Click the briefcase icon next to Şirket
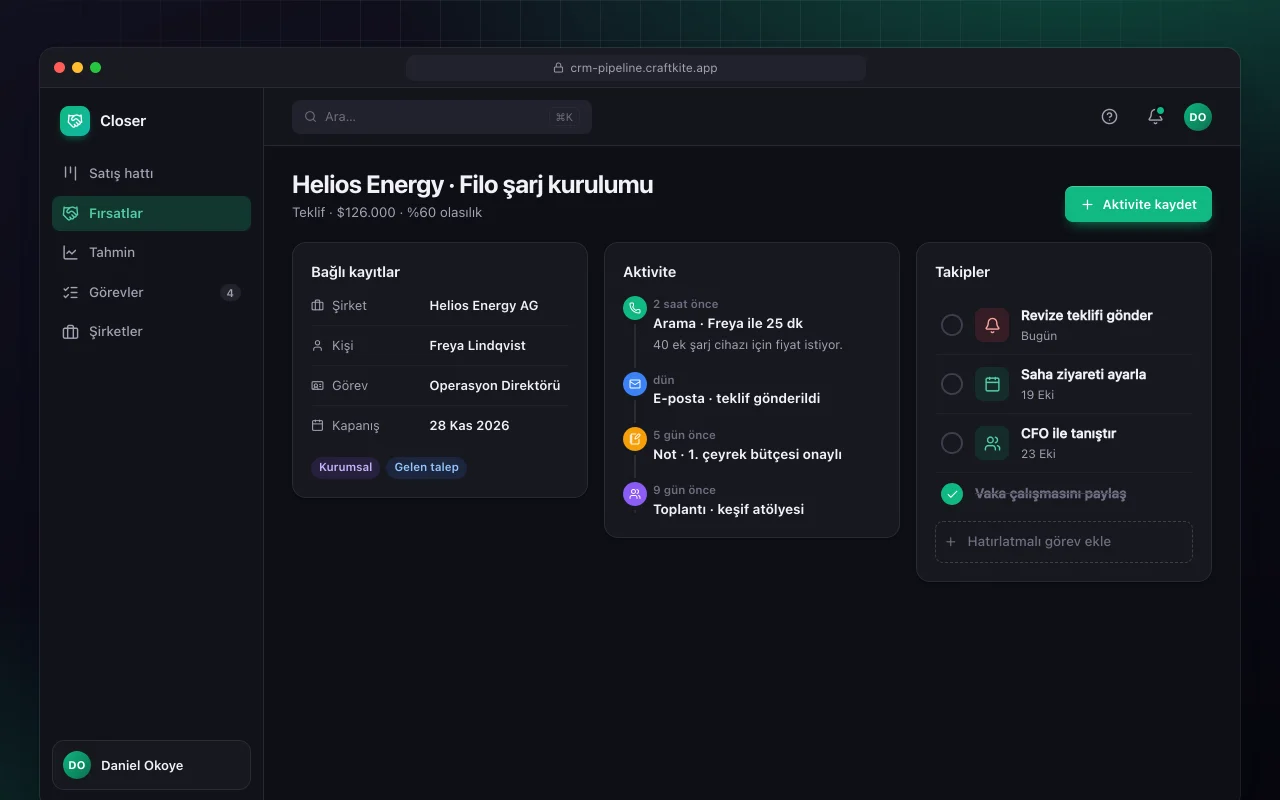Image resolution: width=1280 pixels, height=800 pixels. [318, 306]
